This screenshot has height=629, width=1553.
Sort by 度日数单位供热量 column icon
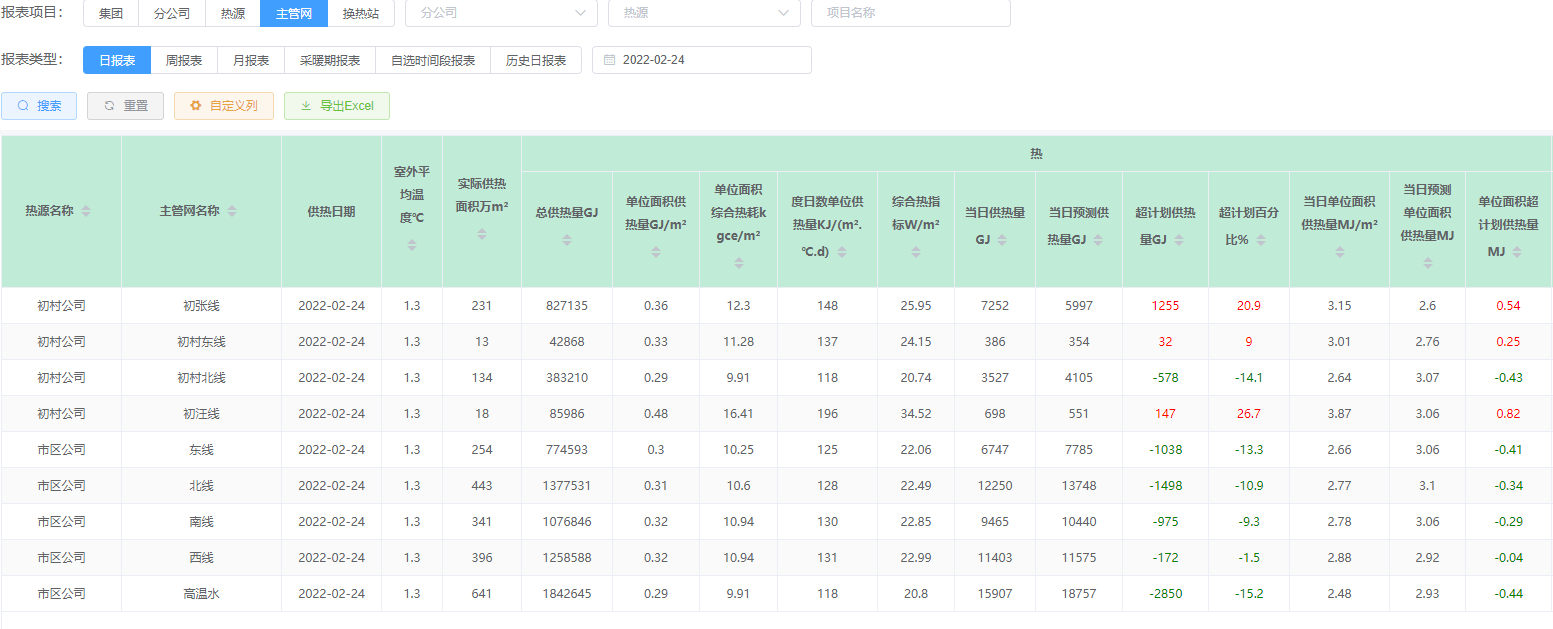tap(842, 253)
